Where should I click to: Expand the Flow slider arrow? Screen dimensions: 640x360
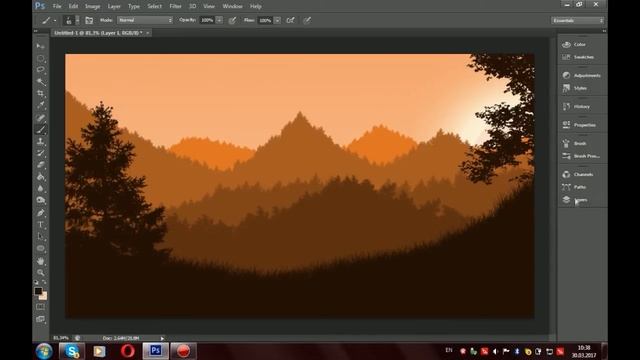tap(277, 20)
